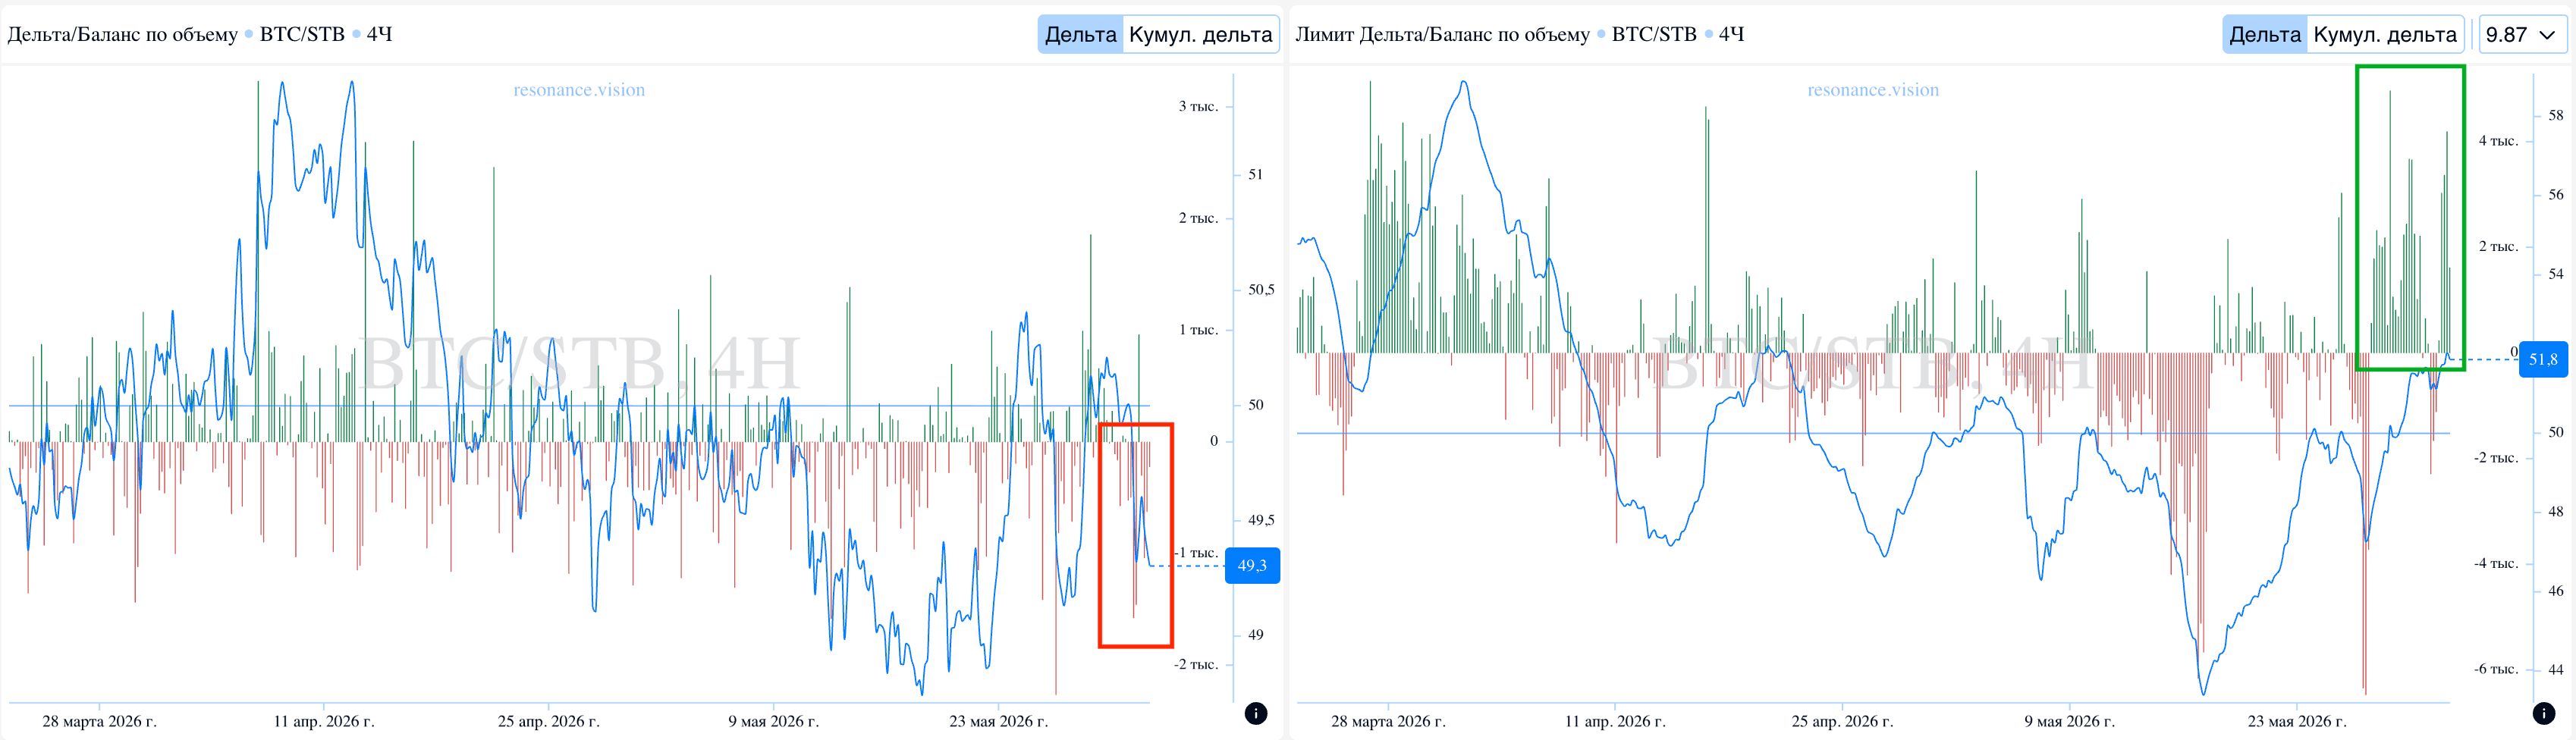Click the dropdown chevron next to 9.87
Image resolution: width=2576 pixels, height=740 pixels.
(2548, 35)
